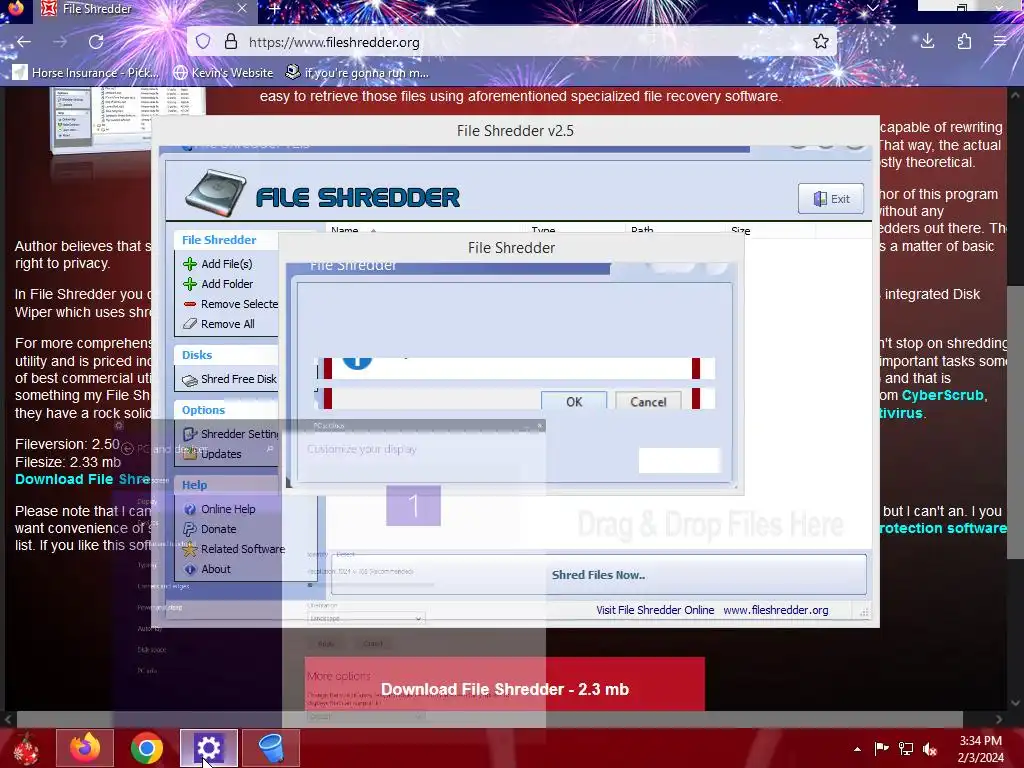Screen dimensions: 1024x768
Task: Open the PC Settings gear taskbar icon
Action: pos(208,748)
